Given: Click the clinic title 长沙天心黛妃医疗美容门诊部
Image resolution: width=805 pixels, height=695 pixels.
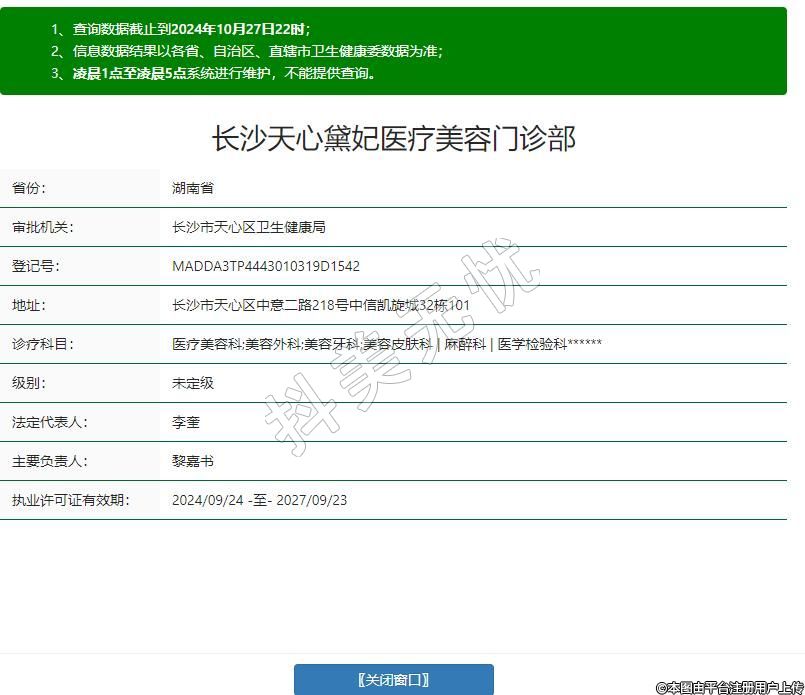Looking at the screenshot, I should [x=393, y=138].
